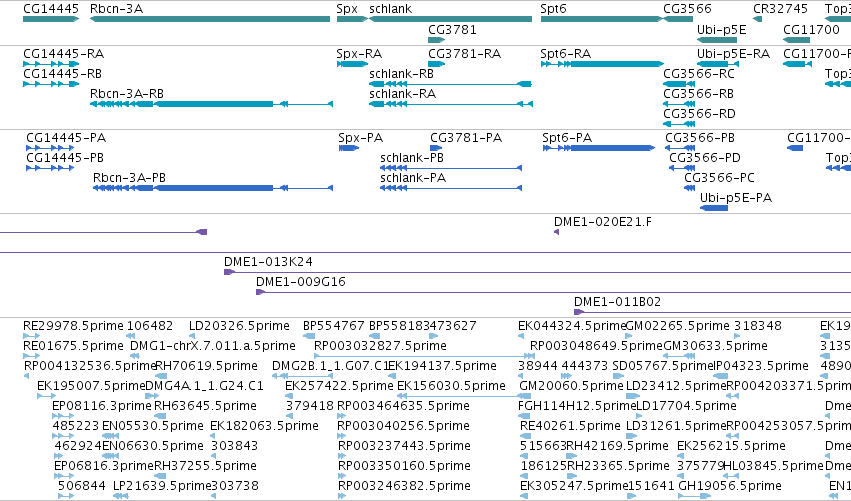The image size is (851, 501).
Task: Select the Ubi-p5E-PA protein label
Action: coord(736,198)
